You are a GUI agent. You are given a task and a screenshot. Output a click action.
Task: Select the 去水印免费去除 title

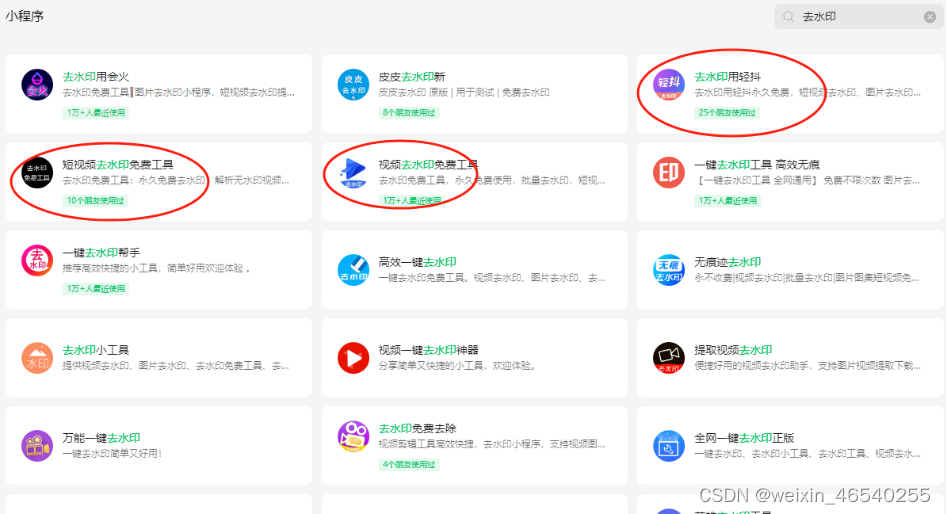[417, 429]
